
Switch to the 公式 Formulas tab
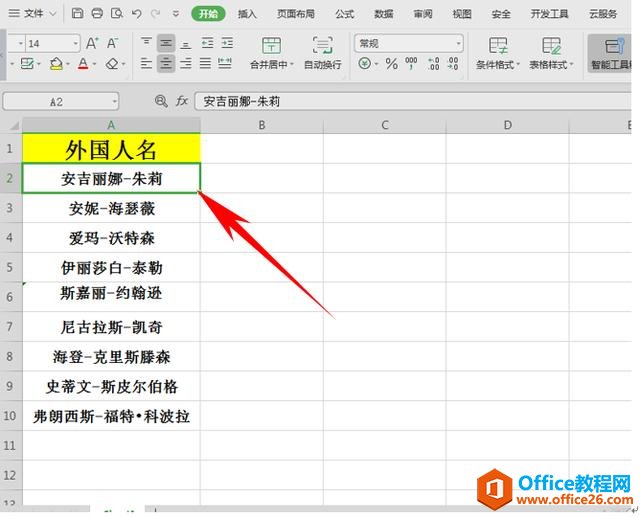pos(344,14)
